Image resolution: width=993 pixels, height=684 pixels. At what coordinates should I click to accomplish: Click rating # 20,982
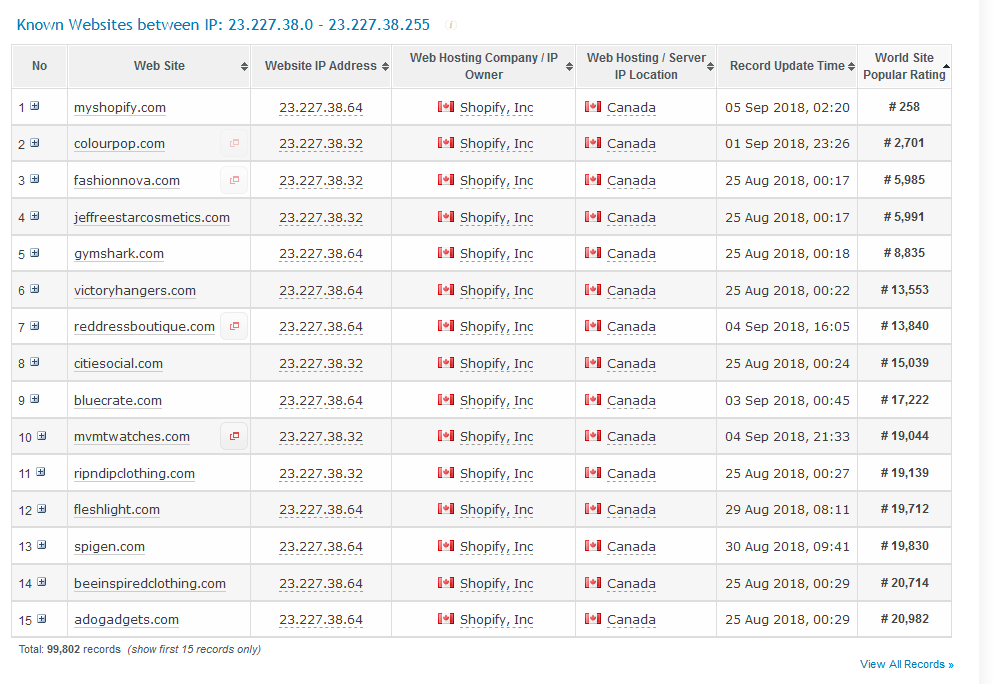point(904,619)
